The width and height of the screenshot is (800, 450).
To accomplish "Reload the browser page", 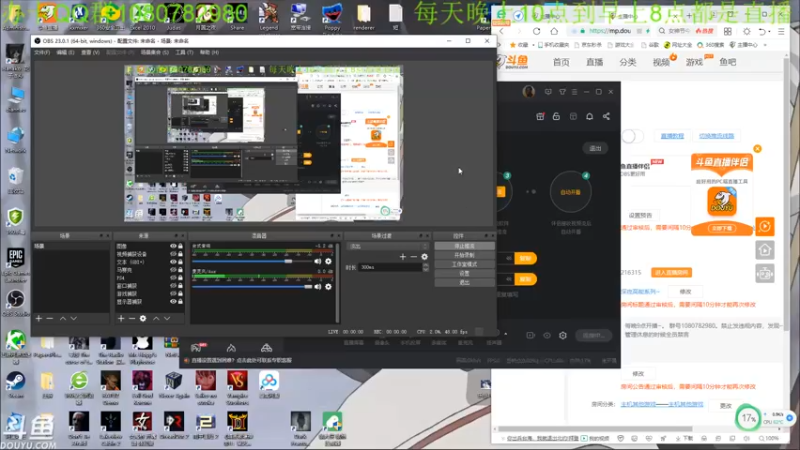I will click(x=537, y=31).
